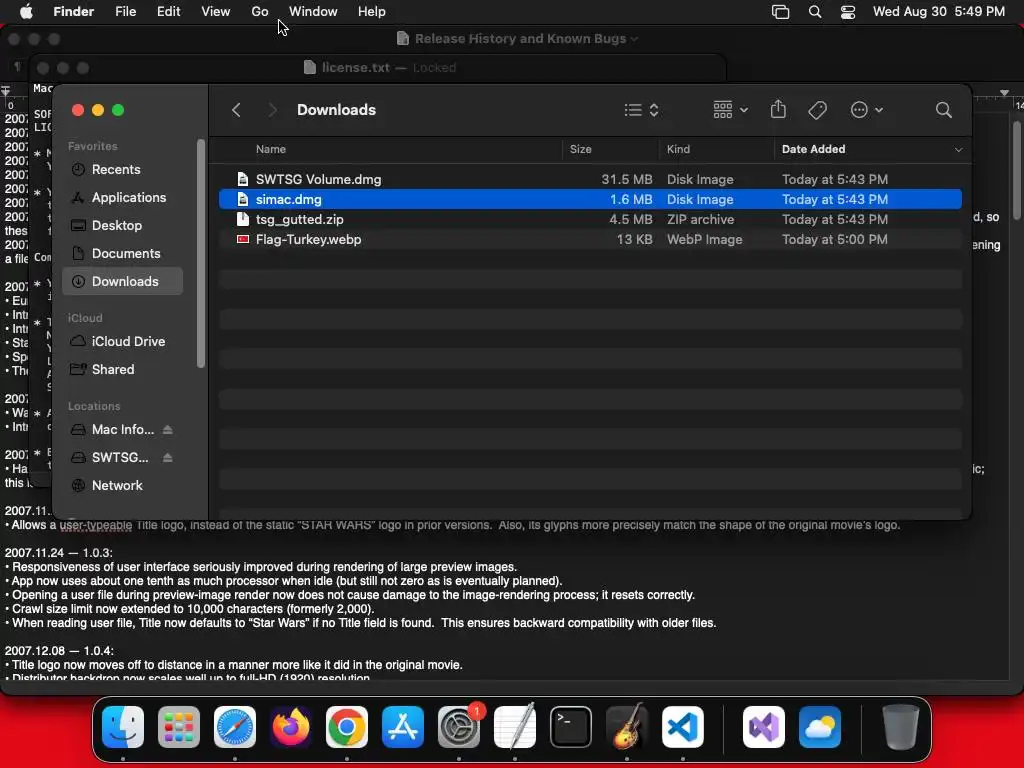Open App Store from the Dock
The height and width of the screenshot is (768, 1024).
pyautogui.click(x=403, y=727)
